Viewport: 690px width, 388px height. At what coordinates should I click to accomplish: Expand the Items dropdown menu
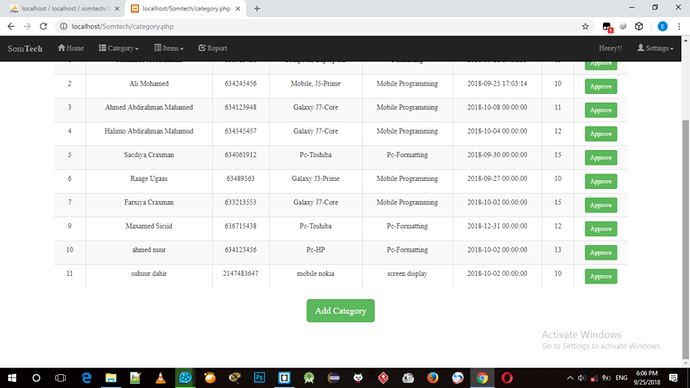(169, 48)
